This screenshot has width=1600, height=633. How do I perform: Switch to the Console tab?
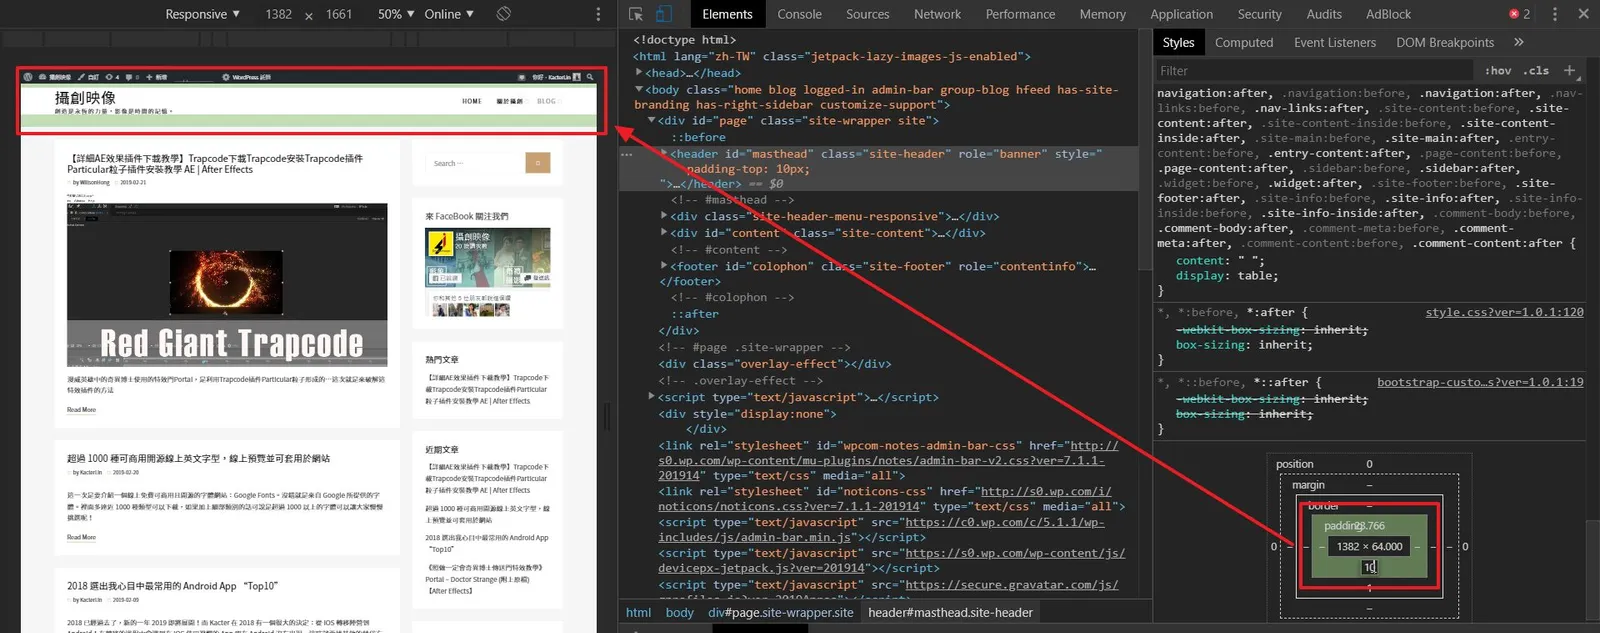[x=799, y=14]
